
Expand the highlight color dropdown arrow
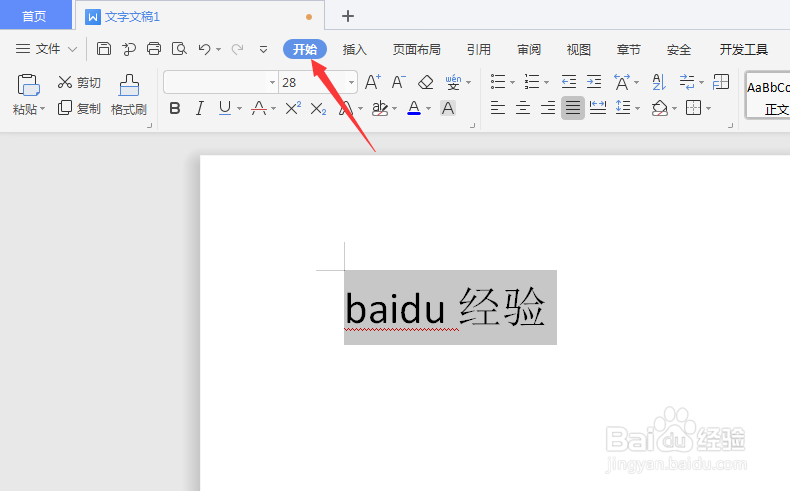pyautogui.click(x=394, y=108)
